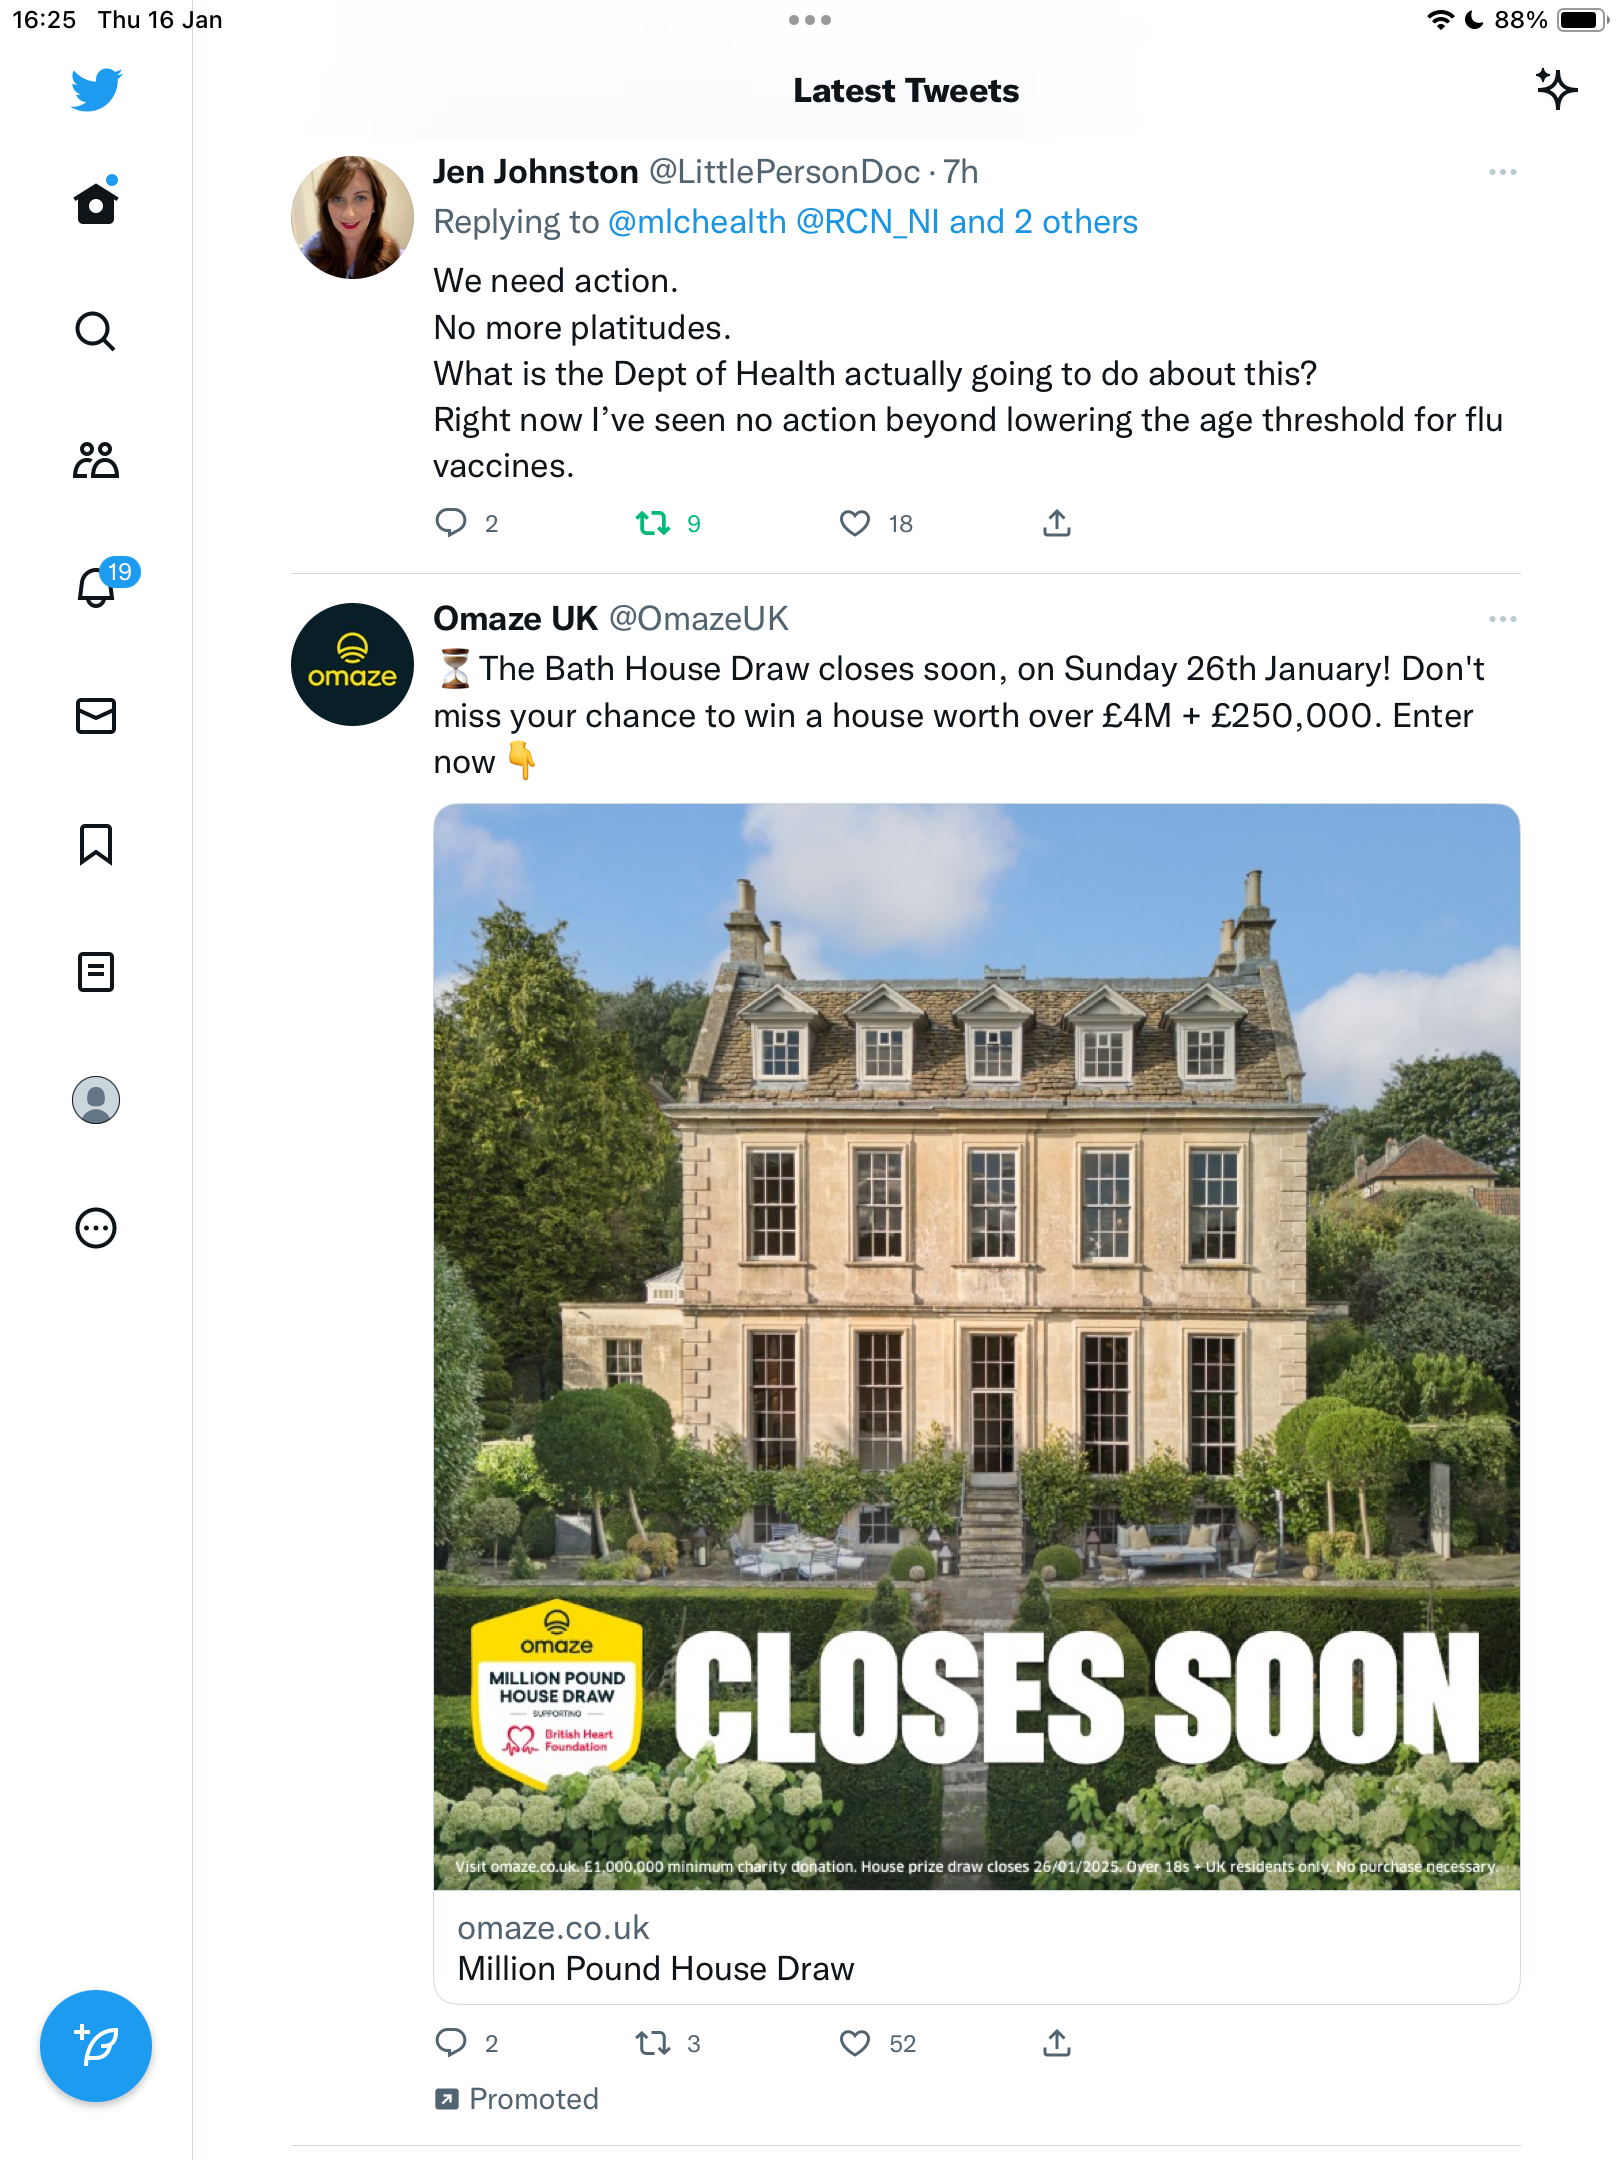Open more options for Omaze UK tweet

click(1503, 619)
